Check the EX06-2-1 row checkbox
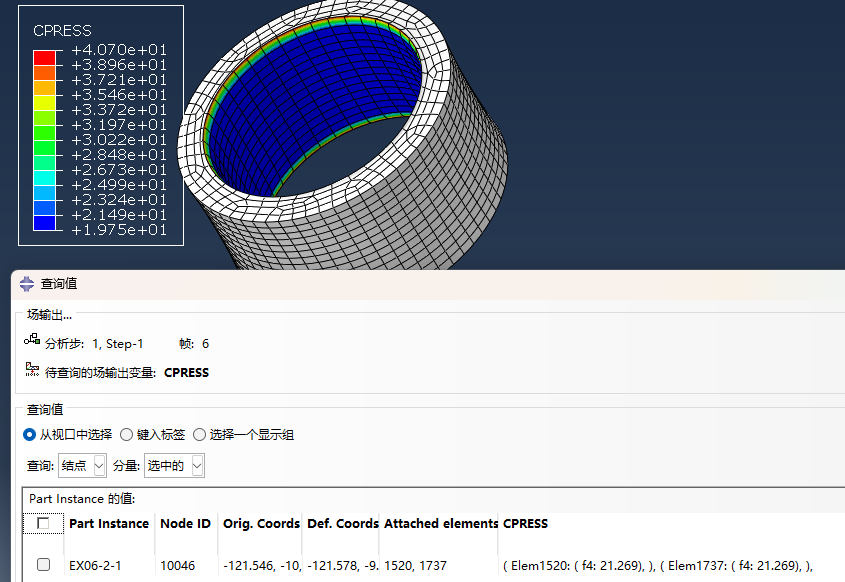This screenshot has height=582, width=845. tap(43, 565)
